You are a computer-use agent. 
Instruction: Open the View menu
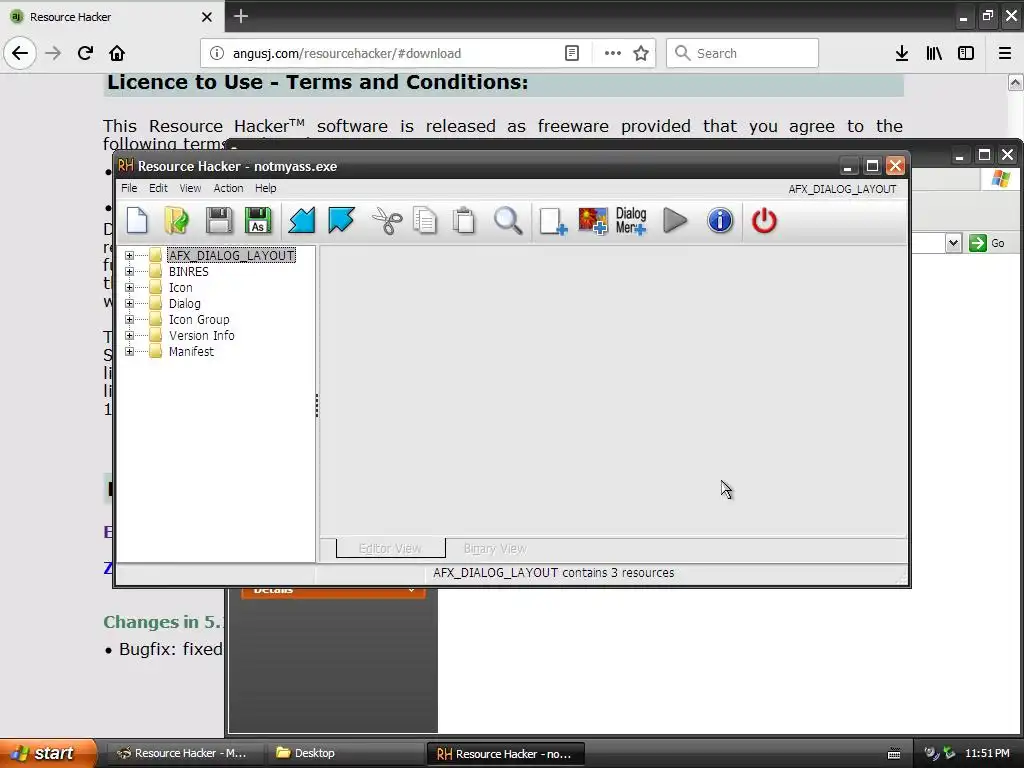190,188
